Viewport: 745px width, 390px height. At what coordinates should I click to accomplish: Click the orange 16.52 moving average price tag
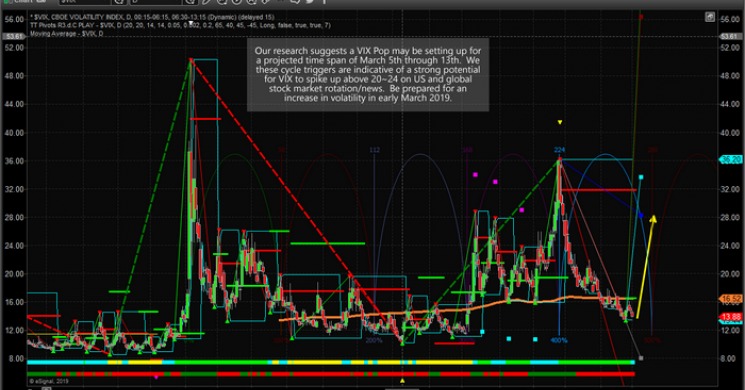pos(731,299)
